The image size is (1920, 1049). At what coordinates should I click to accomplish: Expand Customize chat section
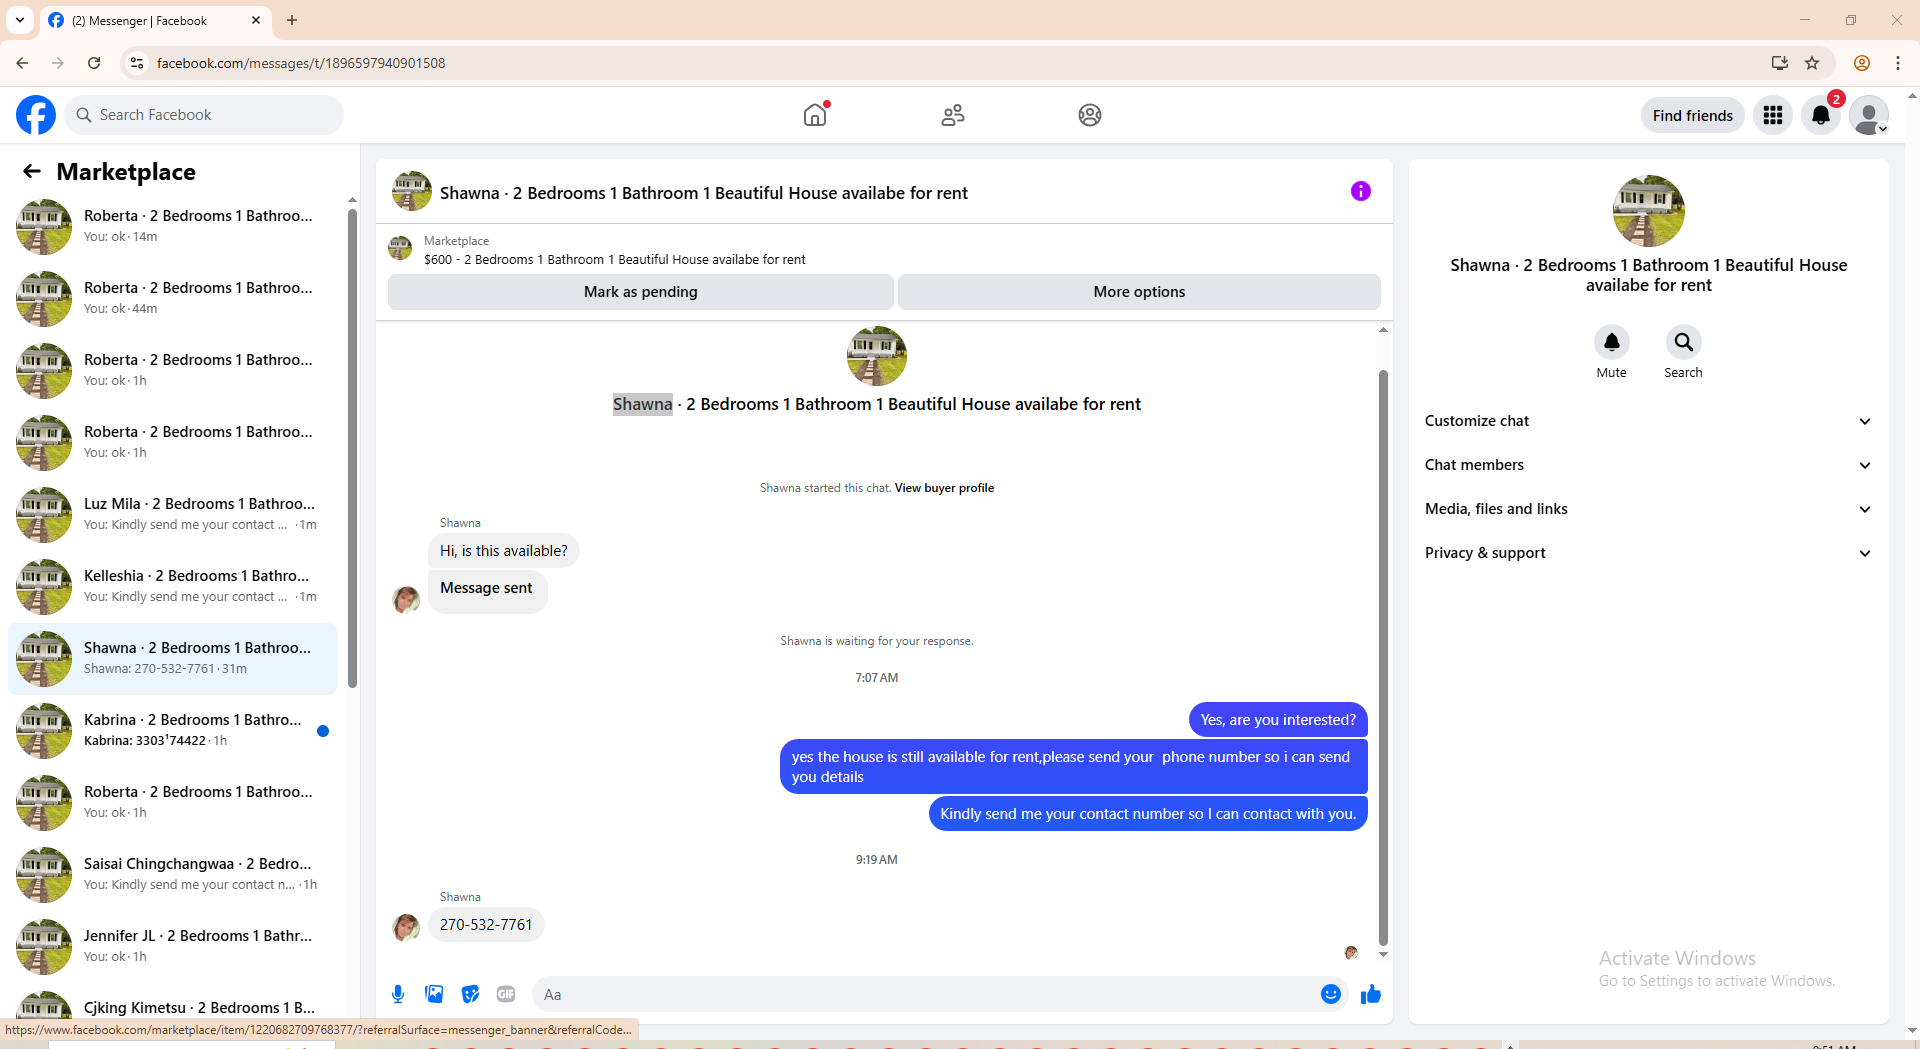(x=1648, y=421)
